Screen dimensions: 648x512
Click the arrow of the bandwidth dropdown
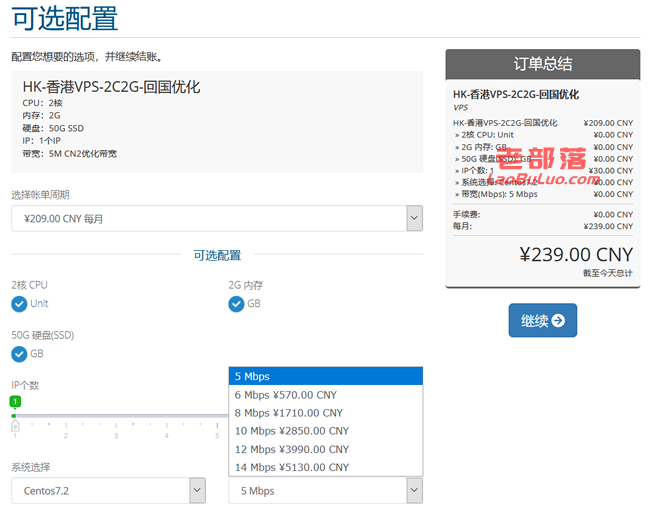click(x=415, y=491)
